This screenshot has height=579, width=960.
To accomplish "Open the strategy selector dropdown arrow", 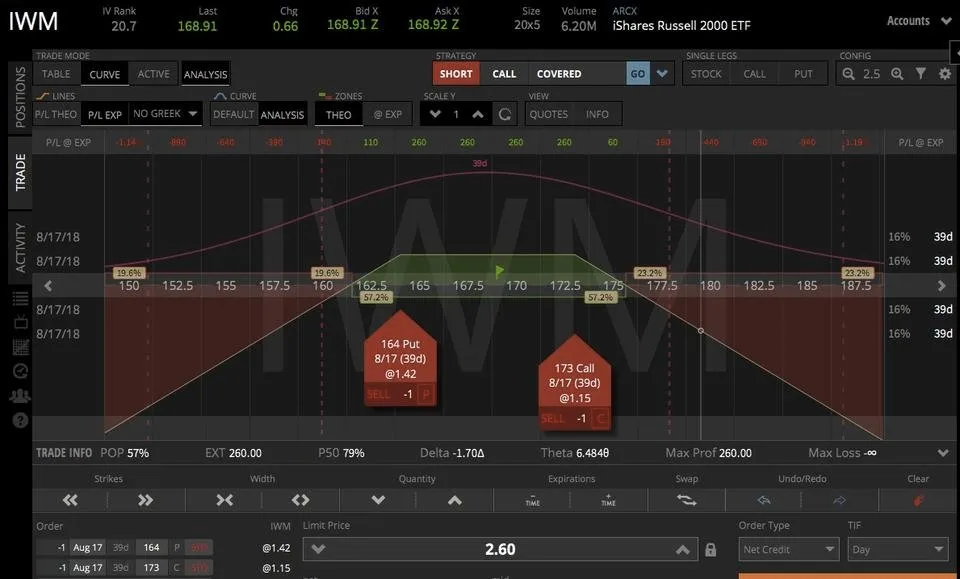I will (x=662, y=74).
